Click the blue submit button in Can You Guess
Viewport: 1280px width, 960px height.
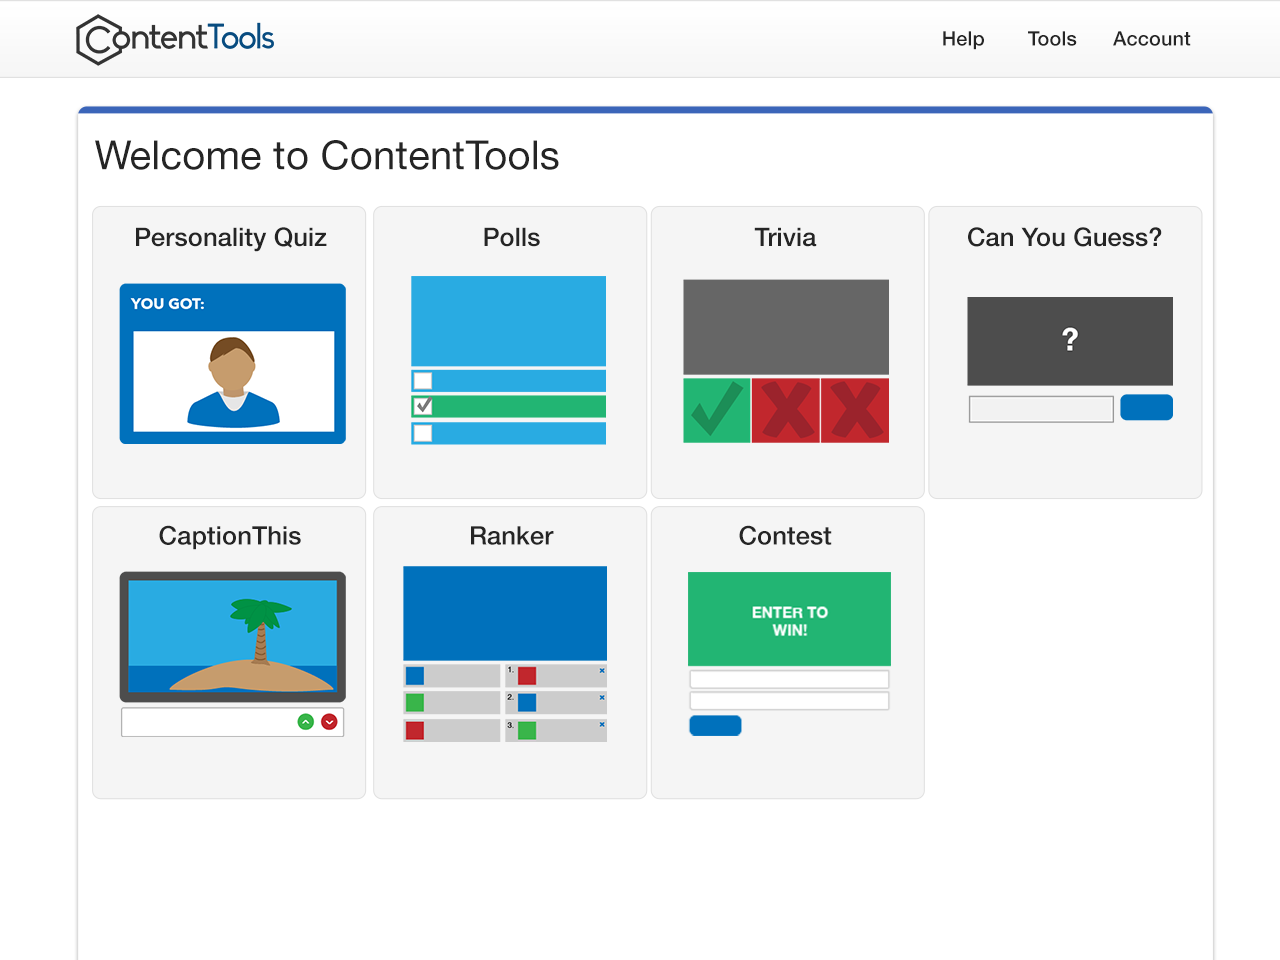[1146, 407]
